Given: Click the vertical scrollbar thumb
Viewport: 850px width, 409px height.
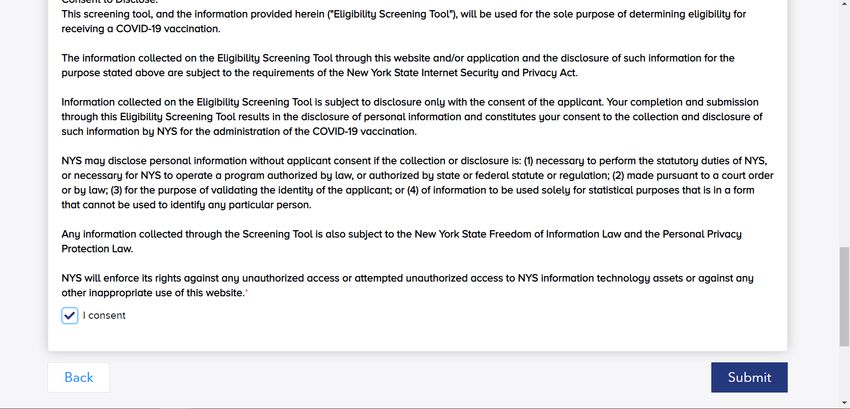Looking at the screenshot, I should click(844, 296).
